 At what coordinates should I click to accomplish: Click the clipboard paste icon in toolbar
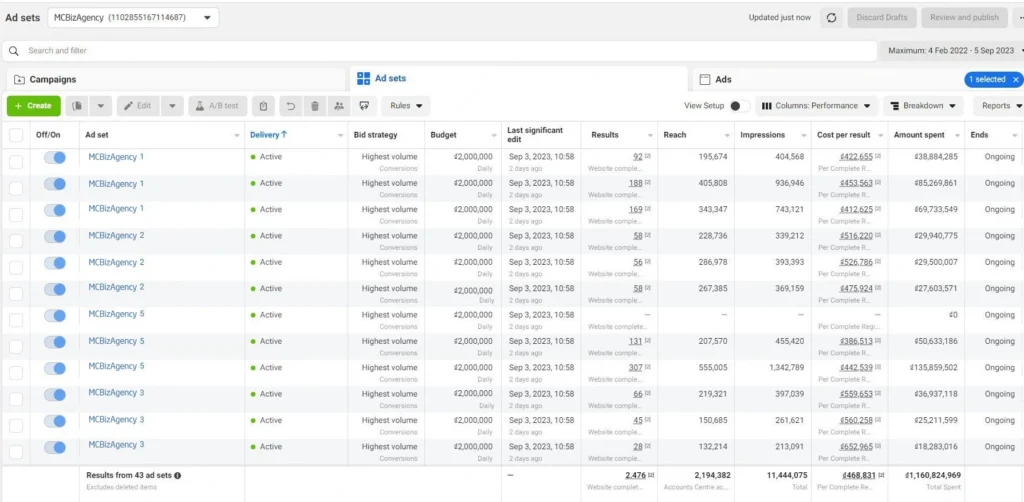(262, 105)
